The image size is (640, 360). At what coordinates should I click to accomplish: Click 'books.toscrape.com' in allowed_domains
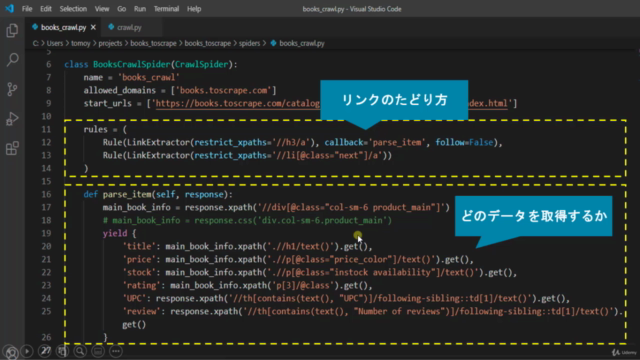[x=224, y=90]
